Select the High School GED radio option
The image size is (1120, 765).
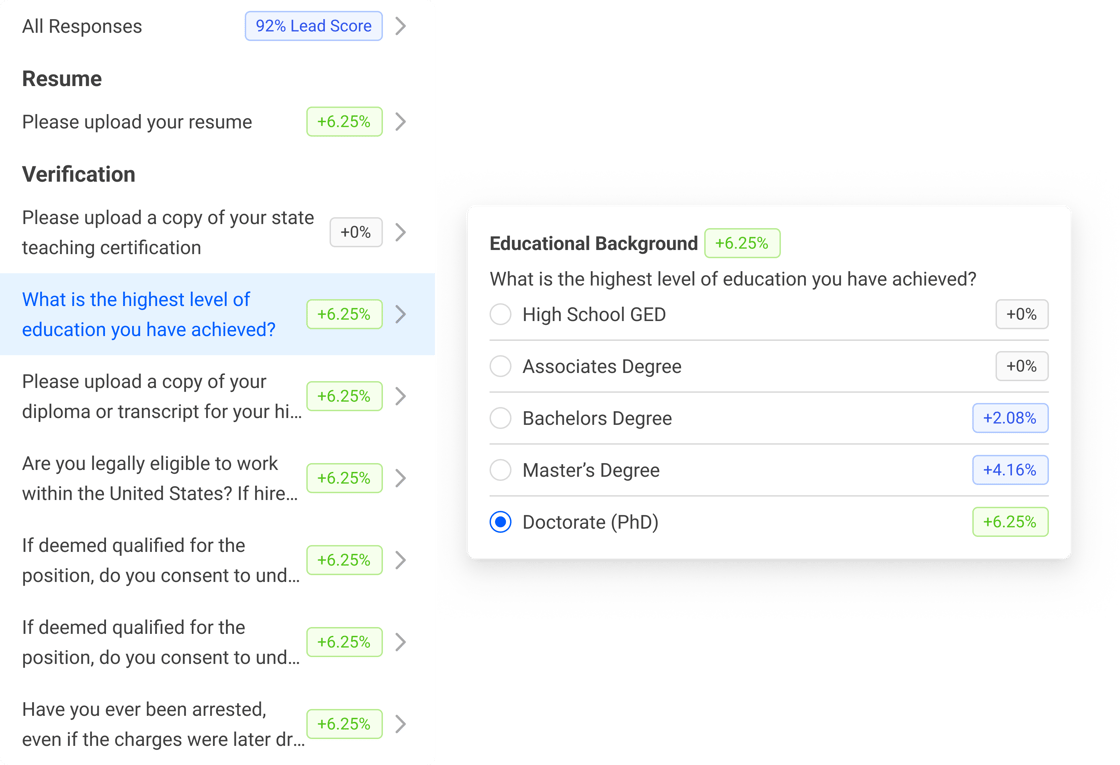pyautogui.click(x=500, y=315)
